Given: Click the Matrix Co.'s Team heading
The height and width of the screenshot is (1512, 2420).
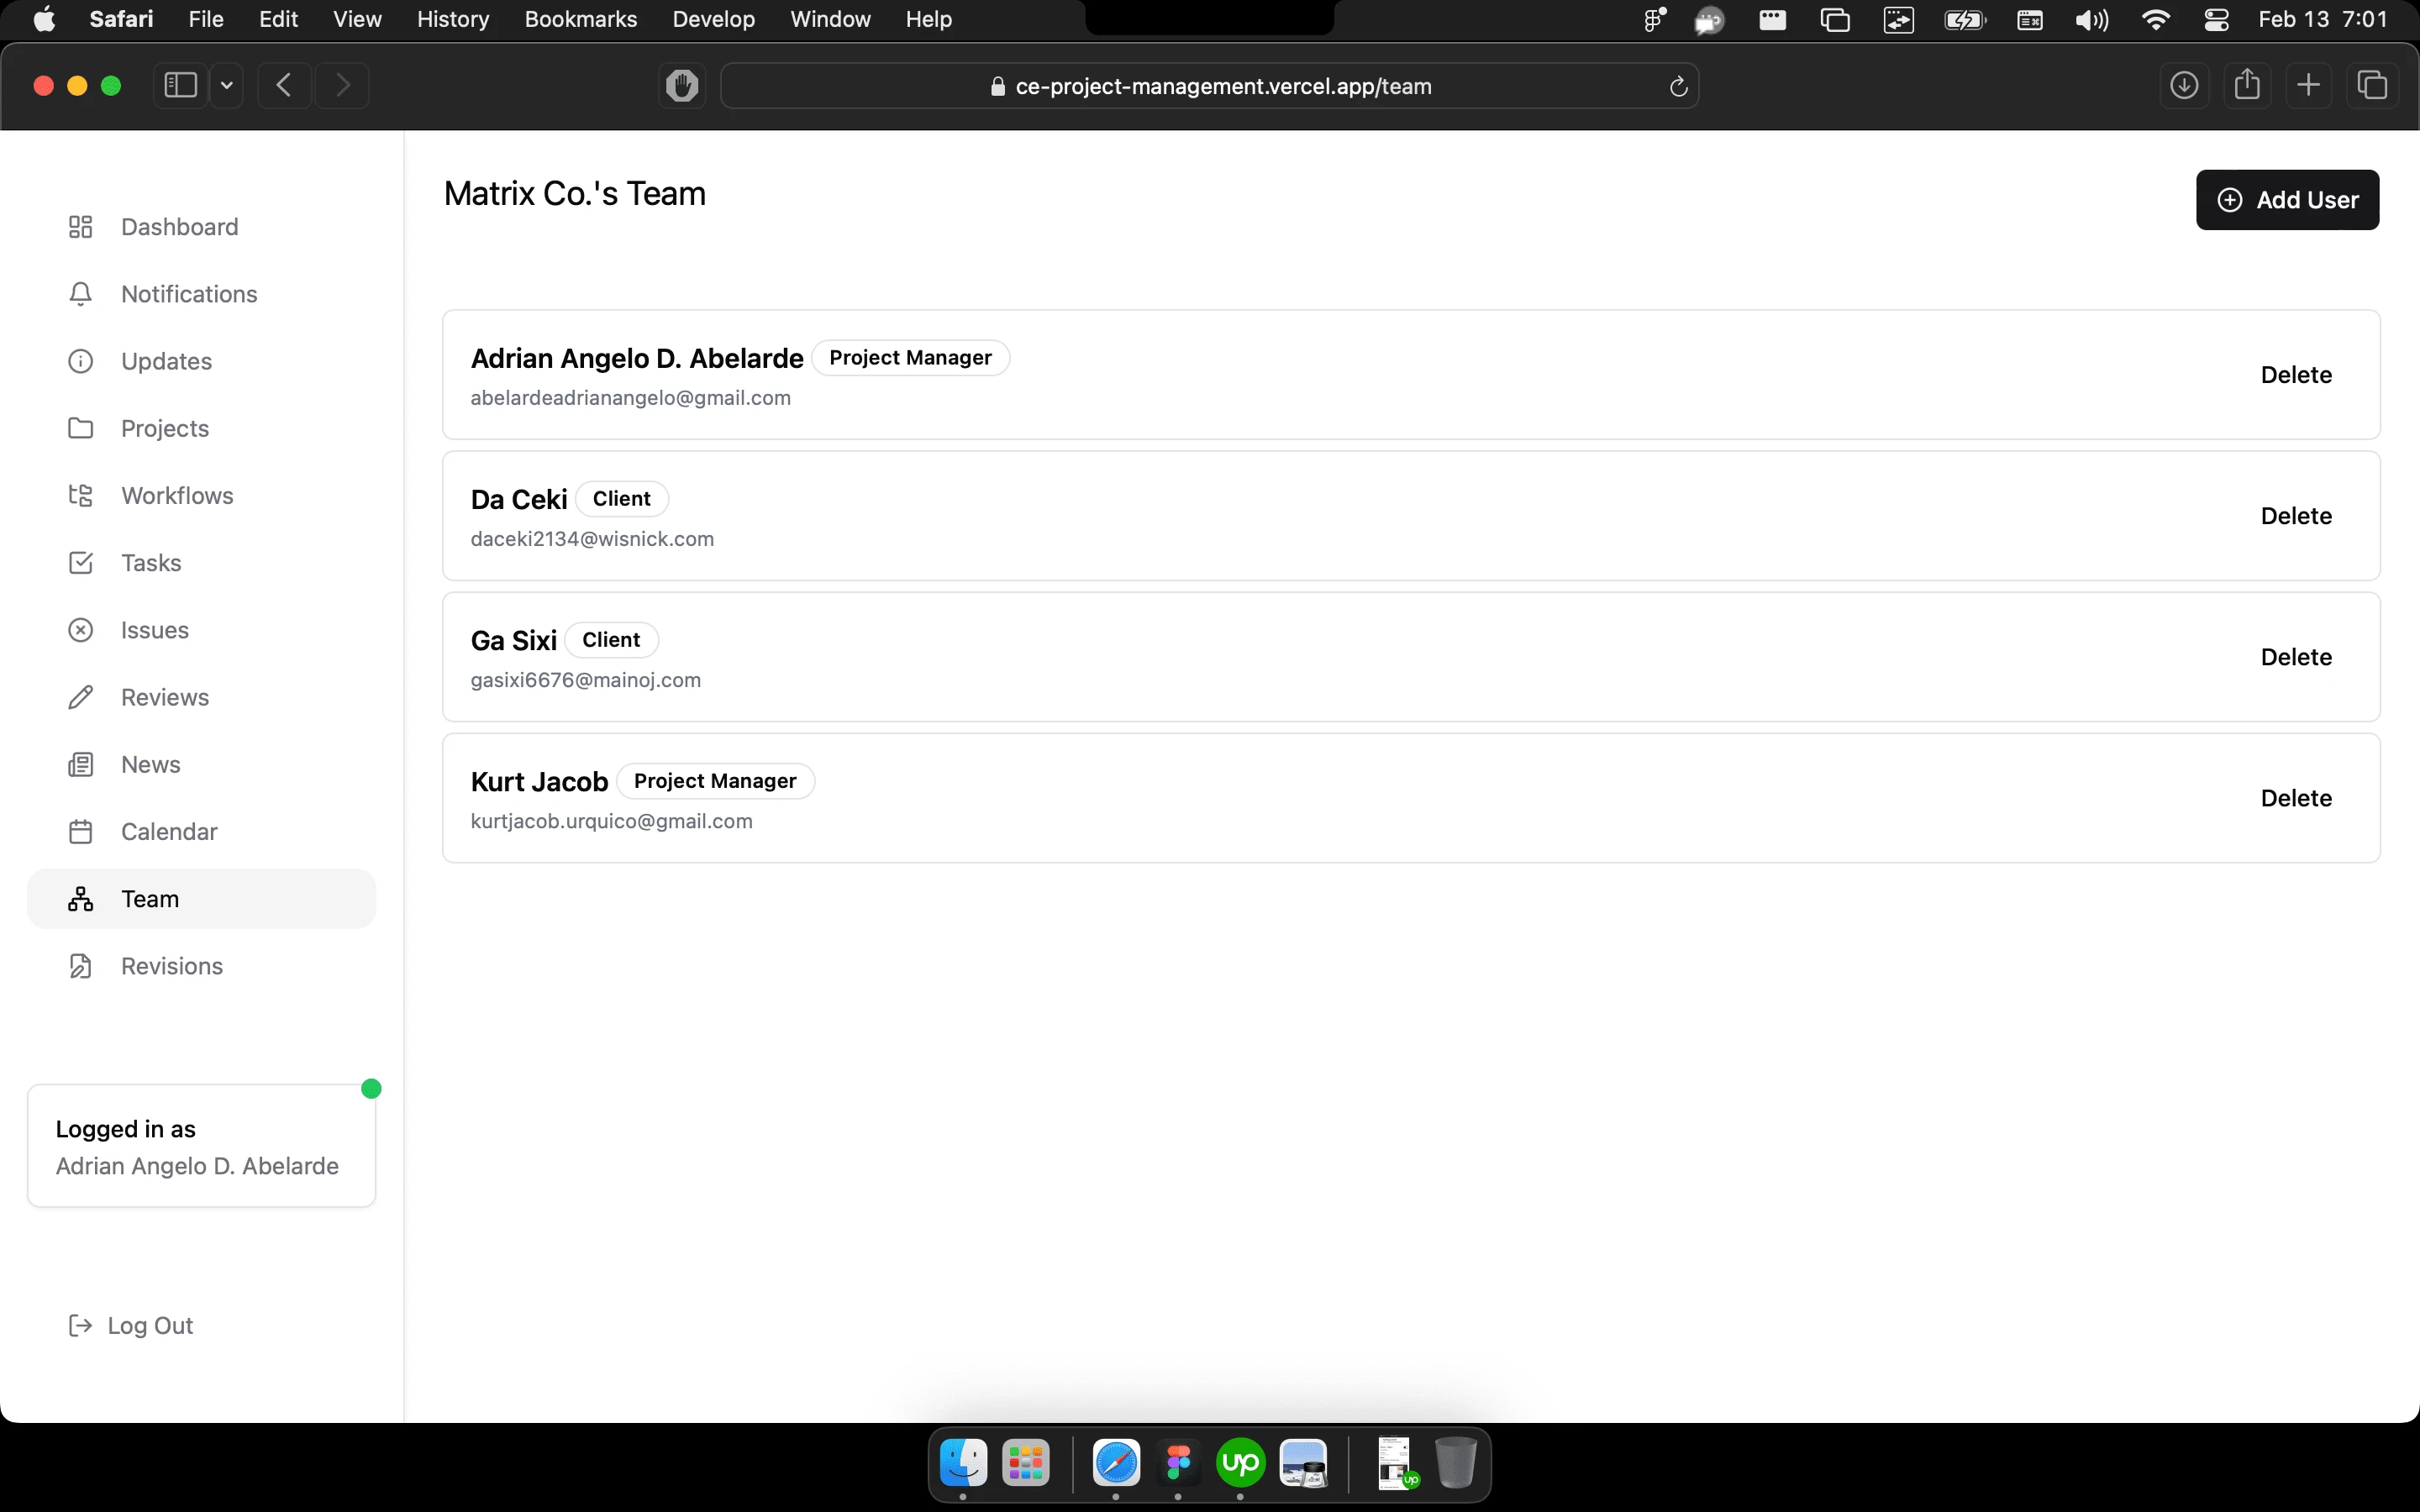Looking at the screenshot, I should click(575, 194).
